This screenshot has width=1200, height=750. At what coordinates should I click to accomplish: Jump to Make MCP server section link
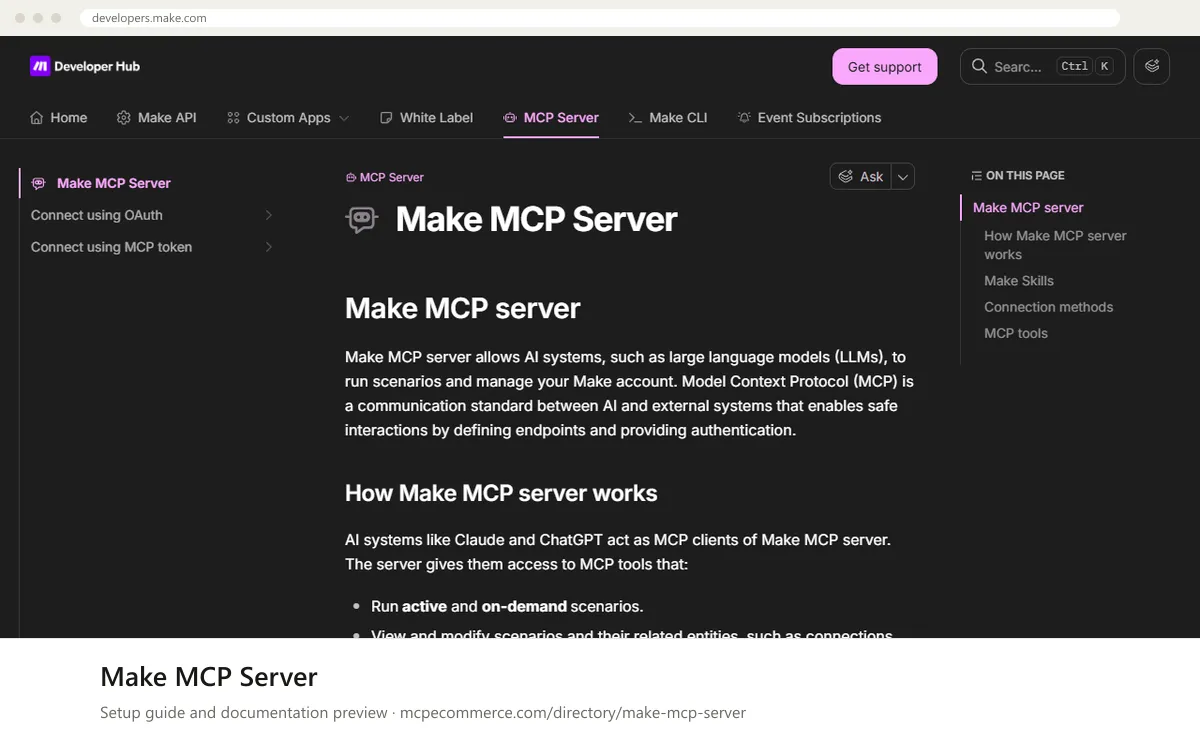click(1028, 207)
